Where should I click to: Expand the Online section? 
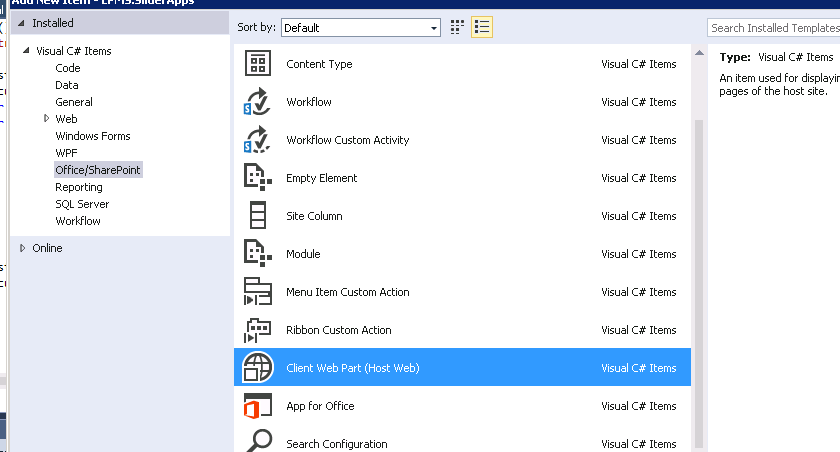click(x=22, y=248)
